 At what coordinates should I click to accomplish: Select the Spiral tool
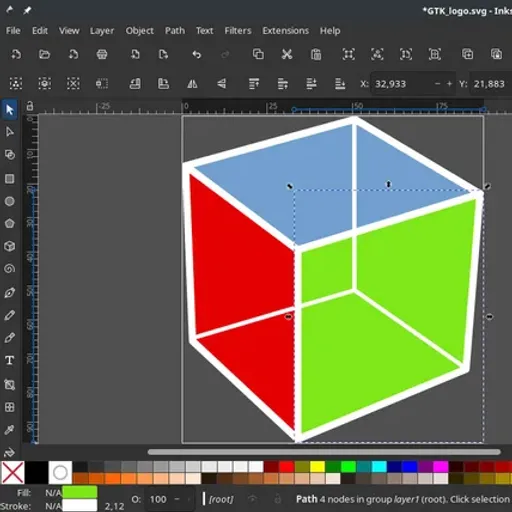coord(10,269)
